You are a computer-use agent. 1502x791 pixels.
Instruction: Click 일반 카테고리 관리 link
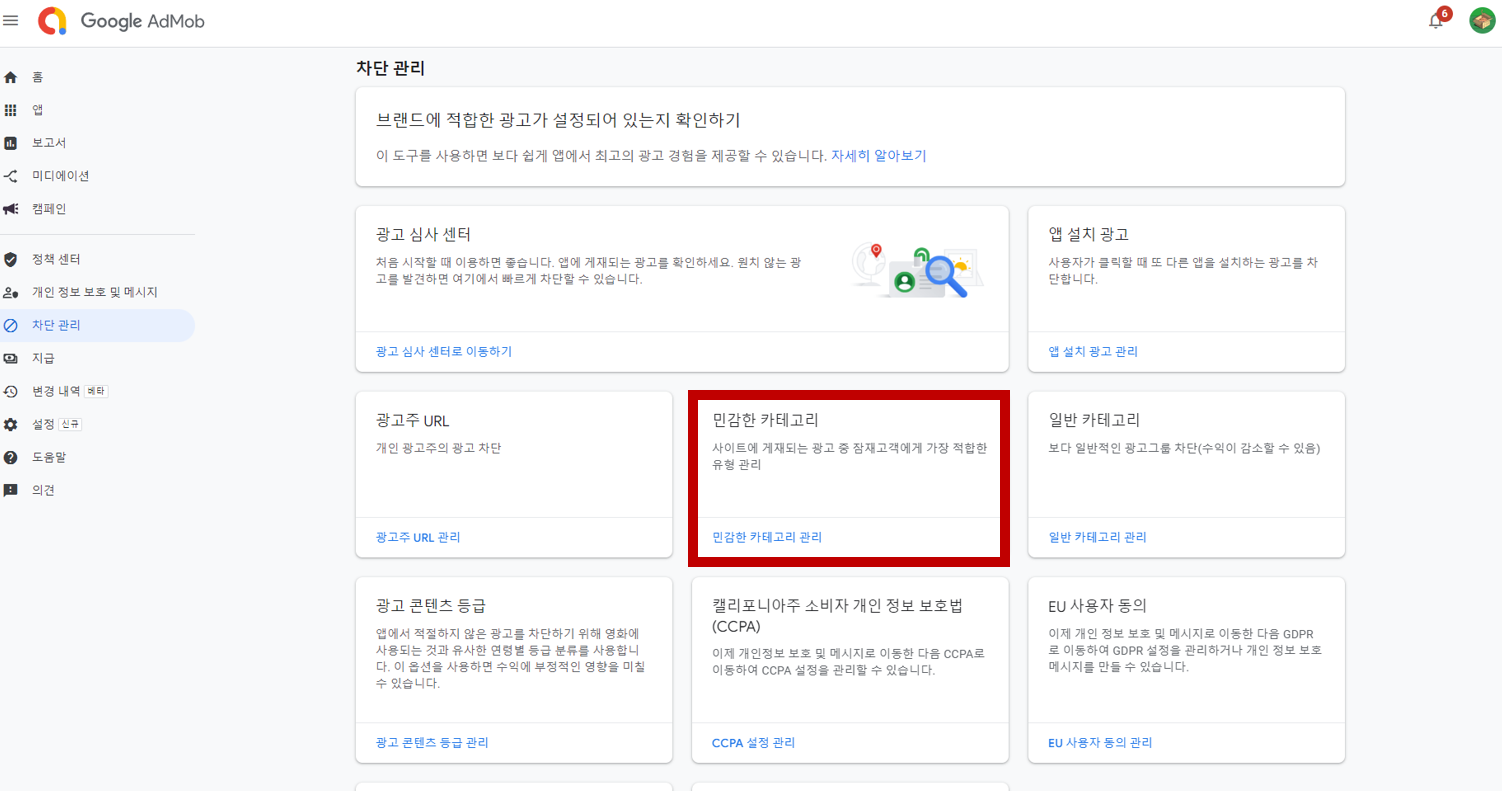coord(1097,537)
